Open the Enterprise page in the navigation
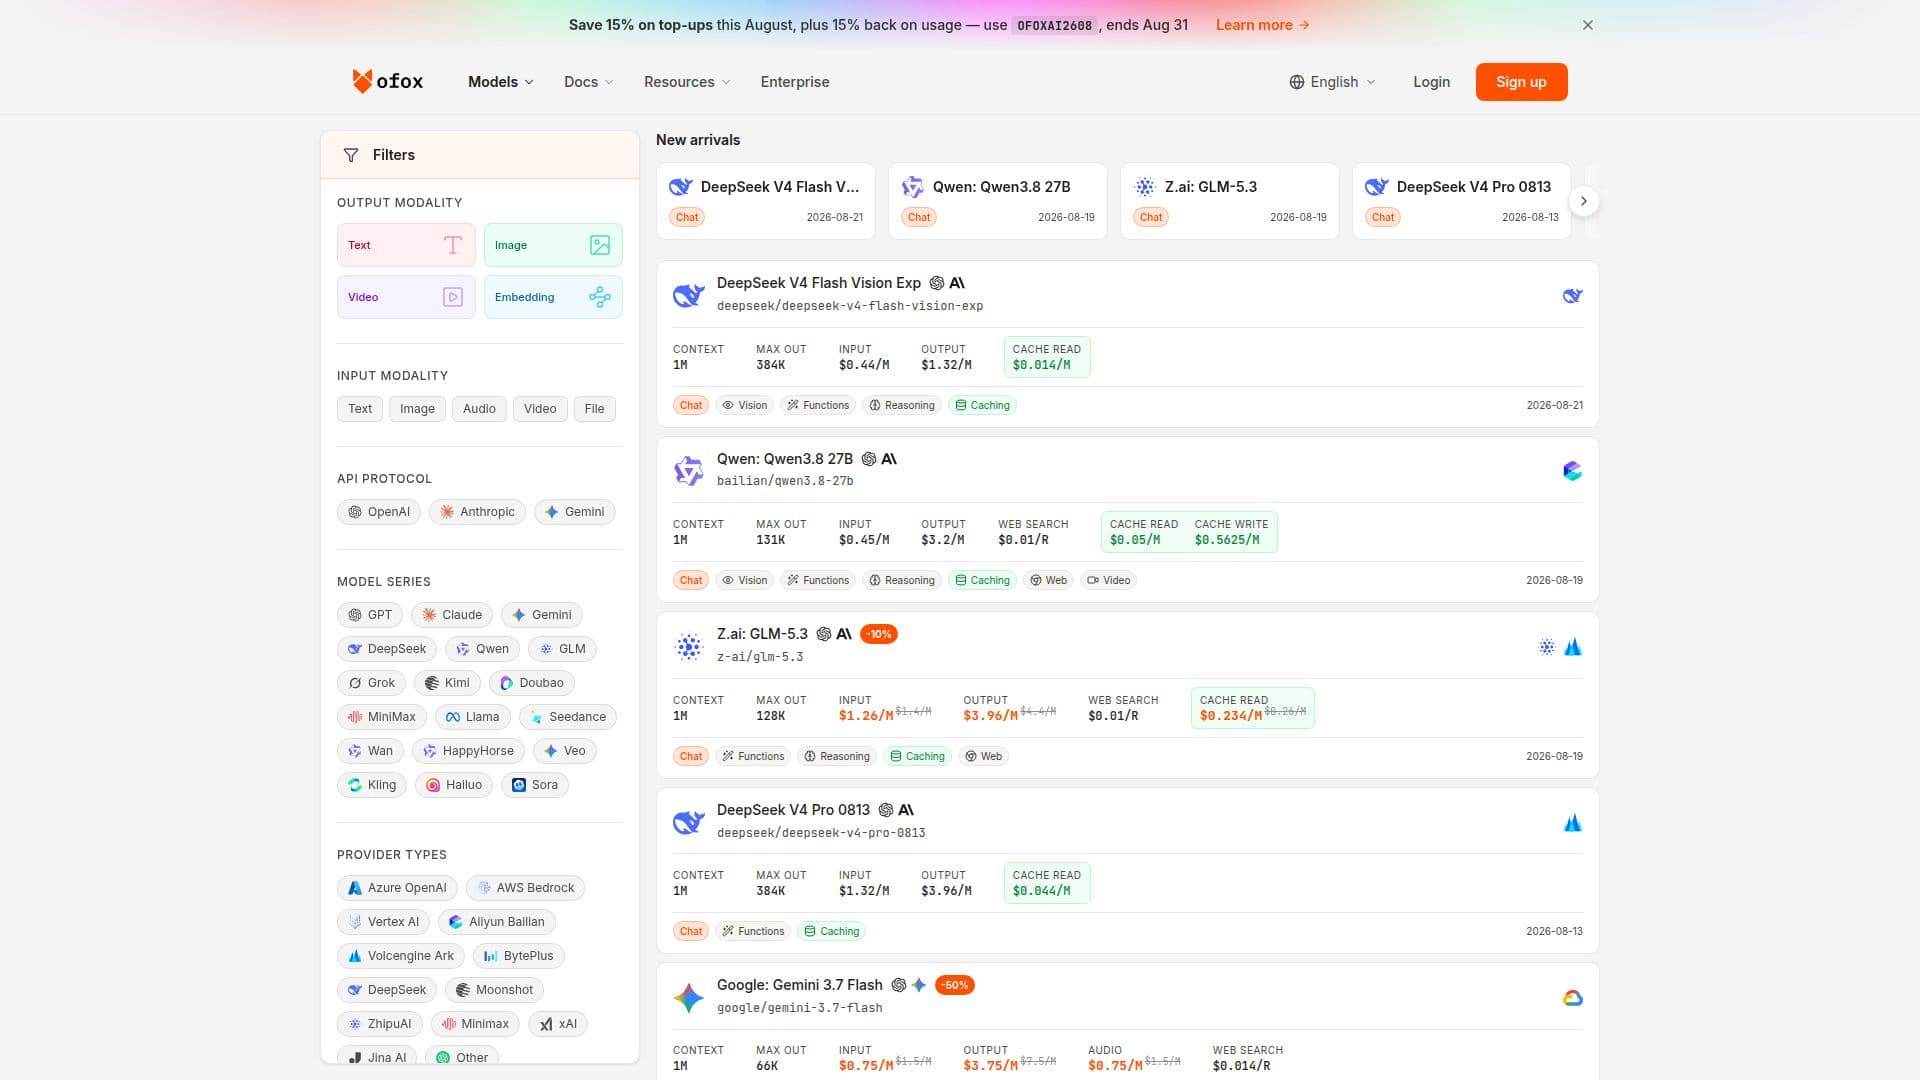Image resolution: width=1920 pixels, height=1080 pixels. [x=795, y=82]
